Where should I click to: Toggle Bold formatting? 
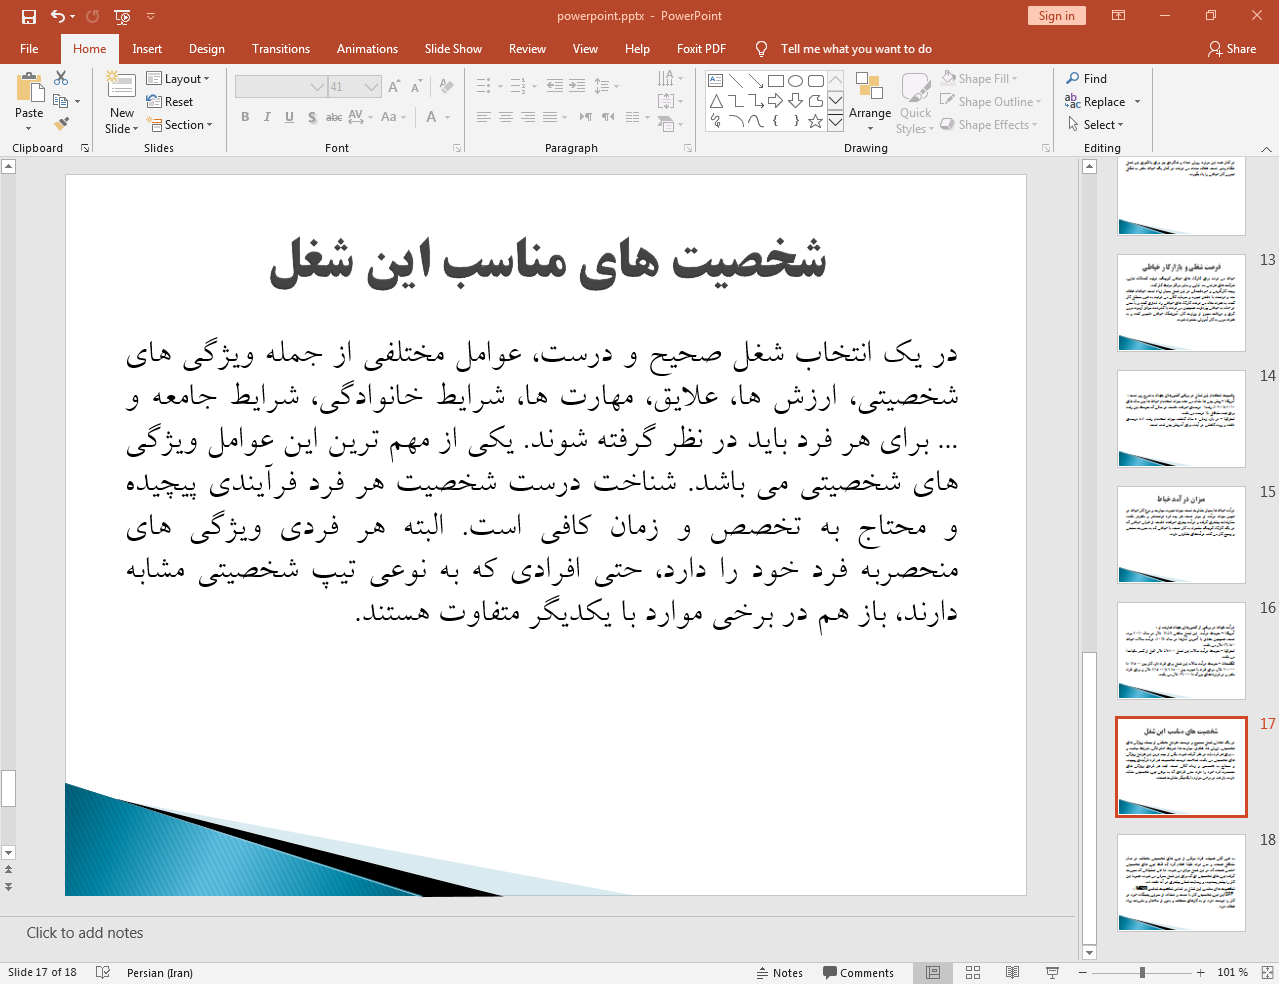click(x=245, y=117)
